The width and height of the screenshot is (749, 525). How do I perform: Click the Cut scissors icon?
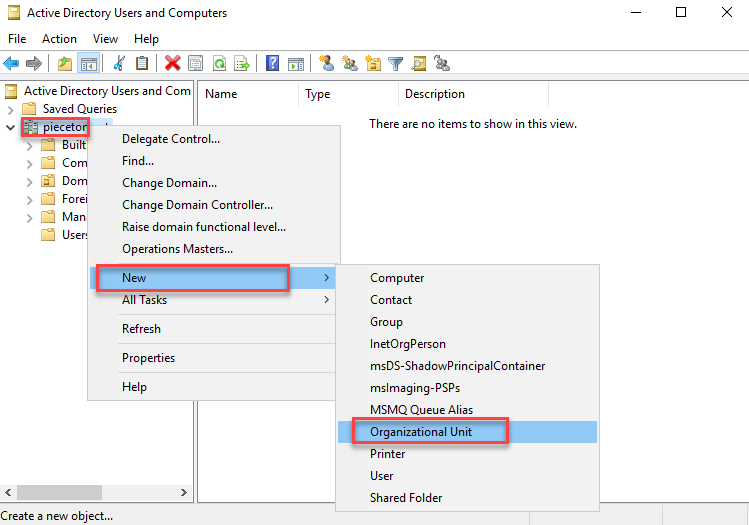pos(119,63)
